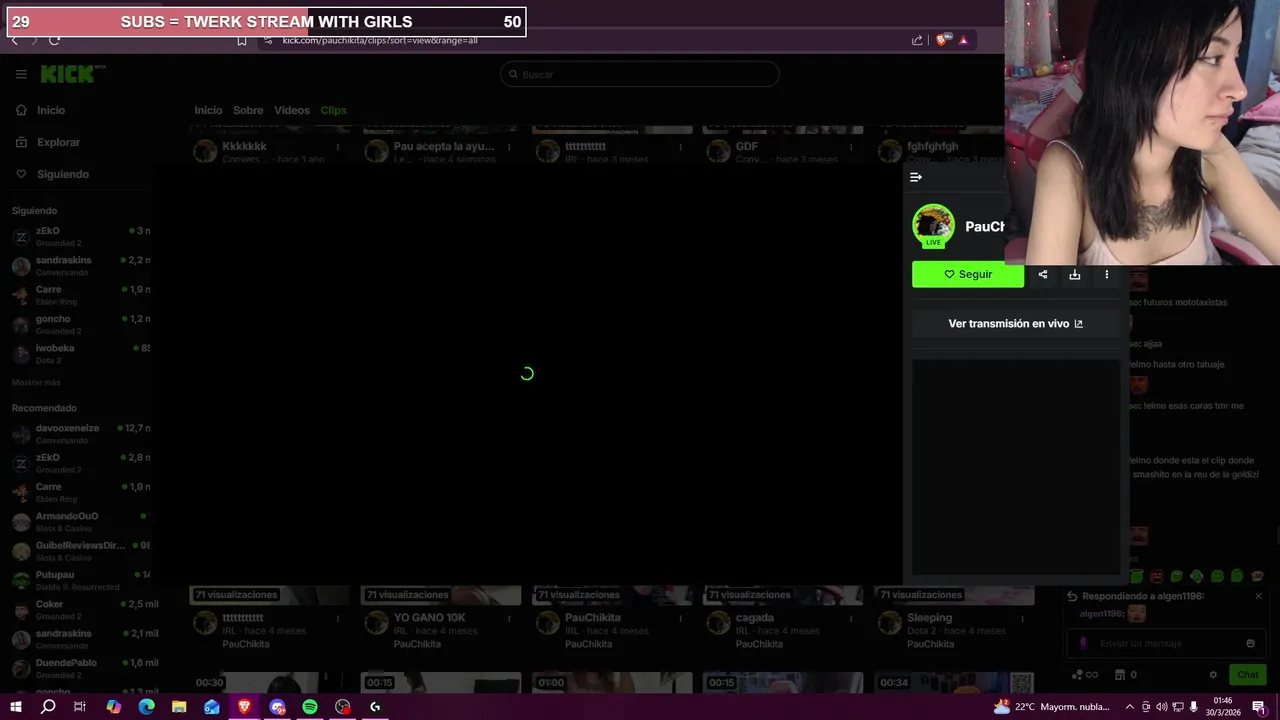The image size is (1280, 720).
Task: Open the YO GANO 10K clip
Action: 429,618
